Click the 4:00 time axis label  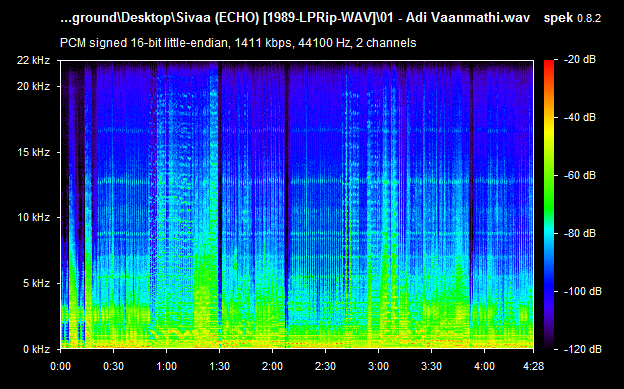click(x=484, y=366)
